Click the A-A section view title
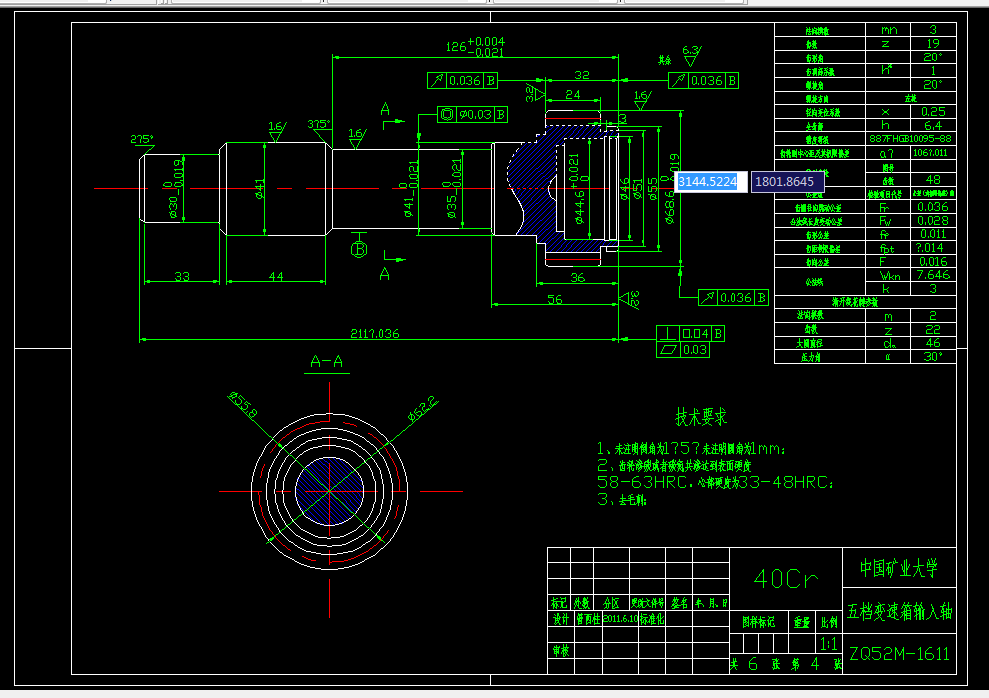This screenshot has height=698, width=989. coord(327,361)
